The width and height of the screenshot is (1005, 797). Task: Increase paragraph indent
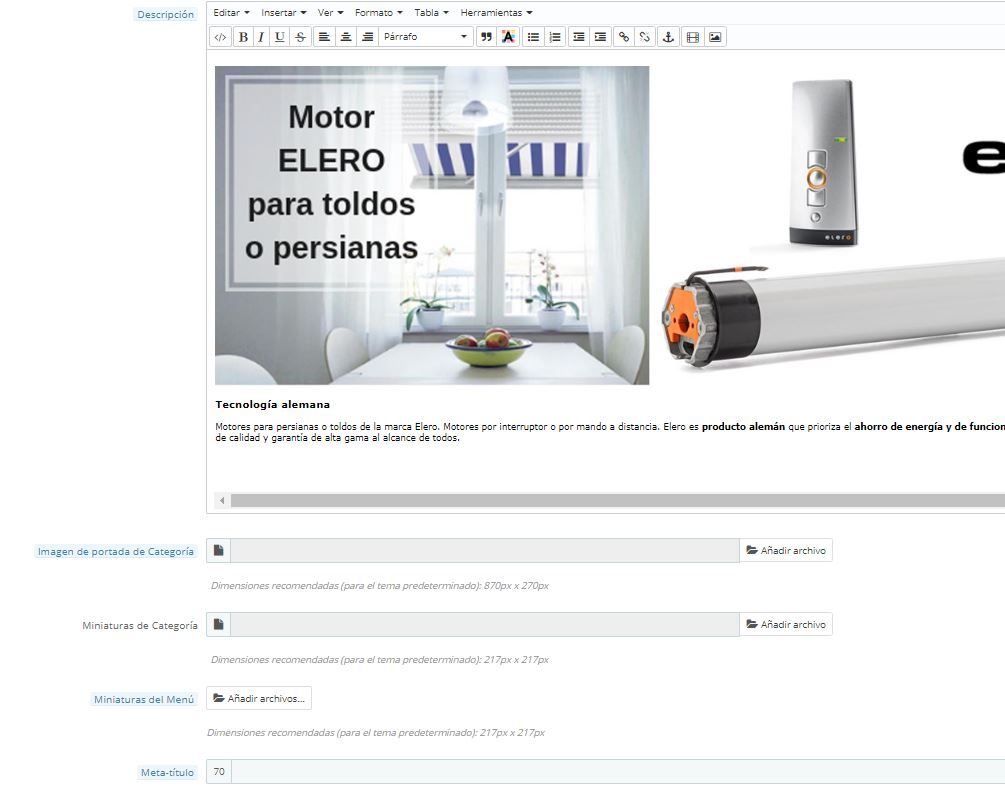tap(600, 37)
